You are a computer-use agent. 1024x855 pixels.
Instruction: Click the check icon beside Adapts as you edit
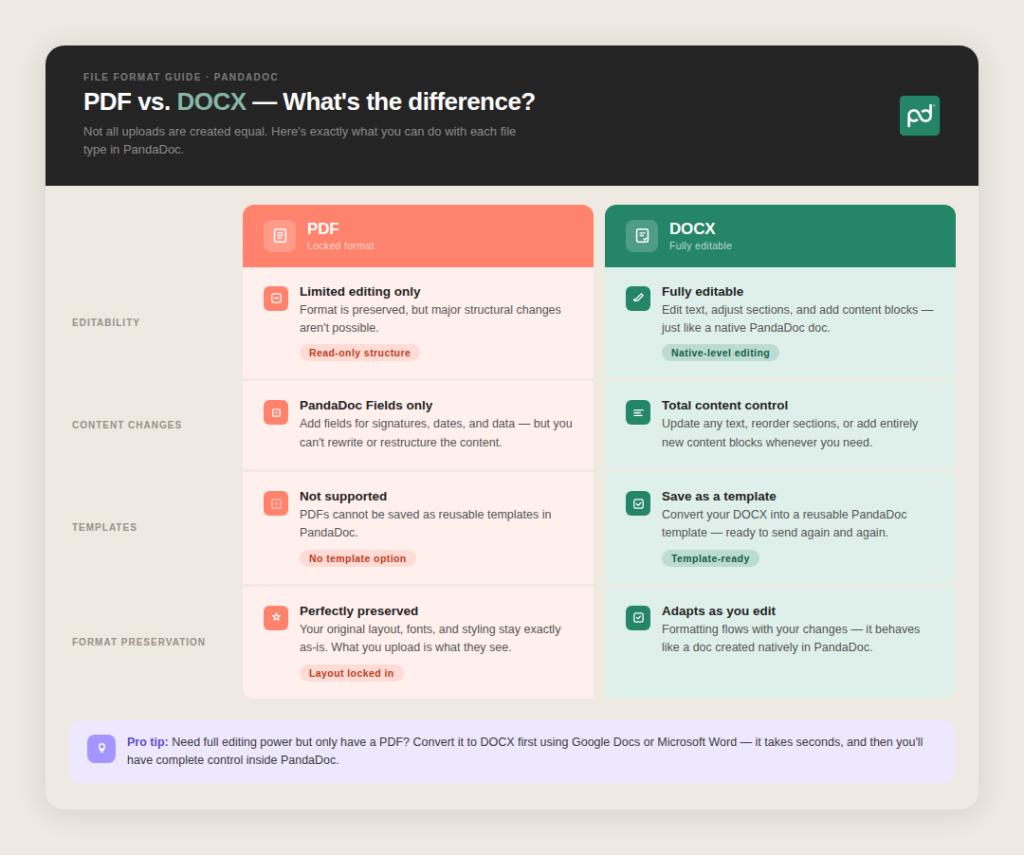tap(638, 618)
